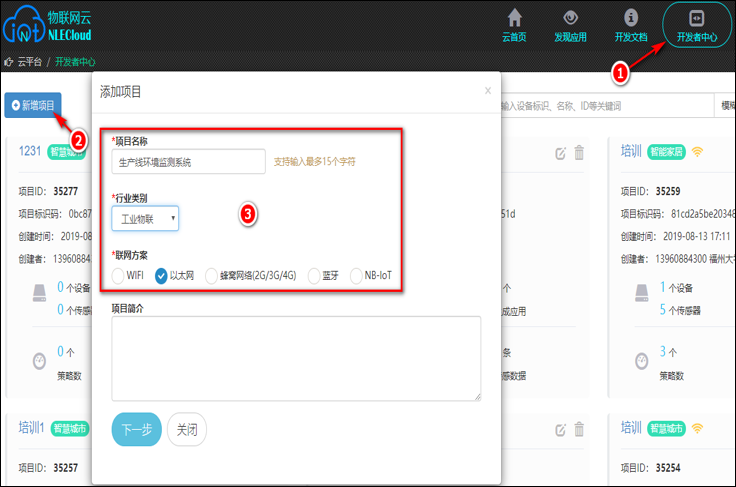Click edit icon on bottom project card
This screenshot has width=736, height=487.
point(560,430)
